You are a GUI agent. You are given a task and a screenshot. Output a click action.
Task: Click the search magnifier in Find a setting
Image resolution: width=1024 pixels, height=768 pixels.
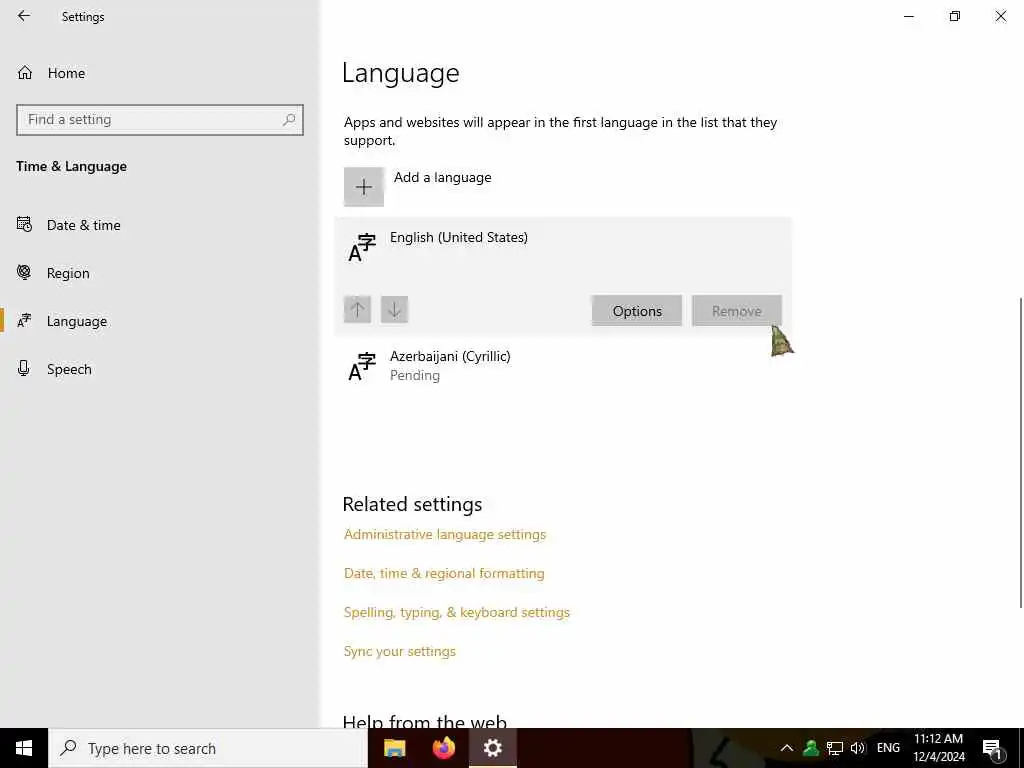(289, 120)
